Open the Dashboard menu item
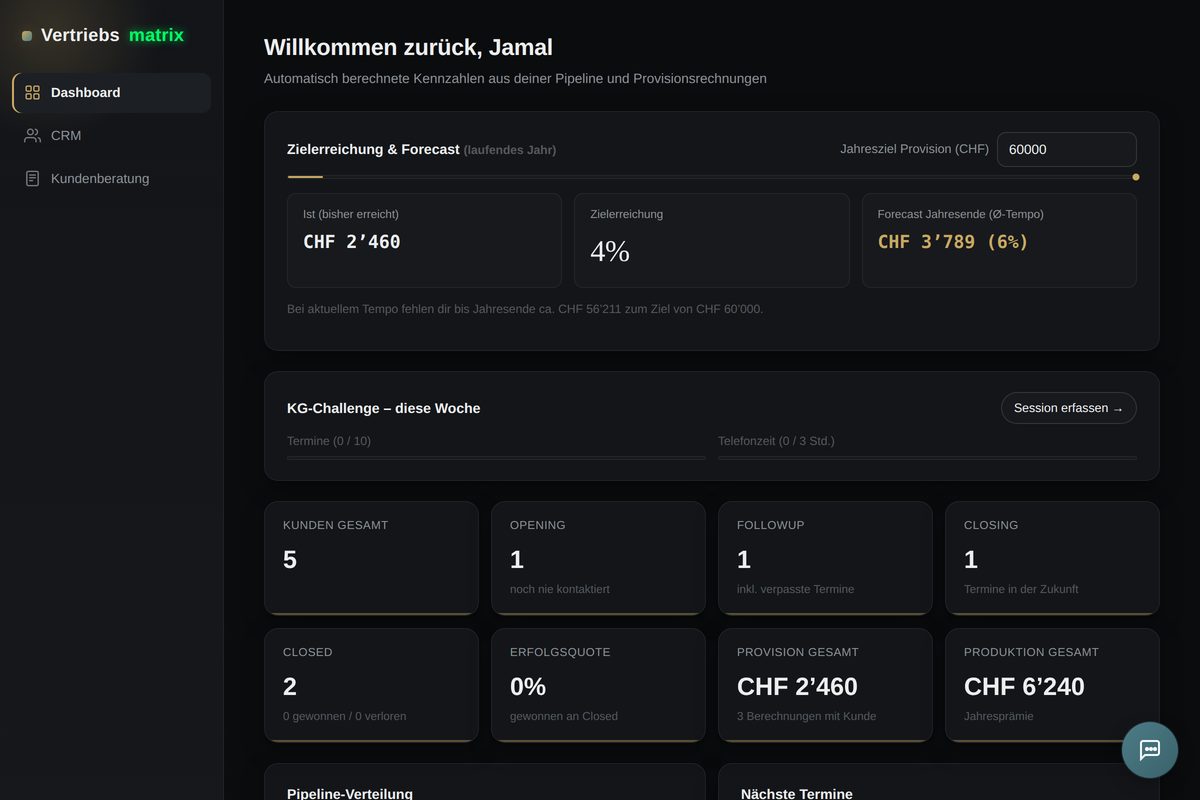This screenshot has height=800, width=1200. pos(112,92)
